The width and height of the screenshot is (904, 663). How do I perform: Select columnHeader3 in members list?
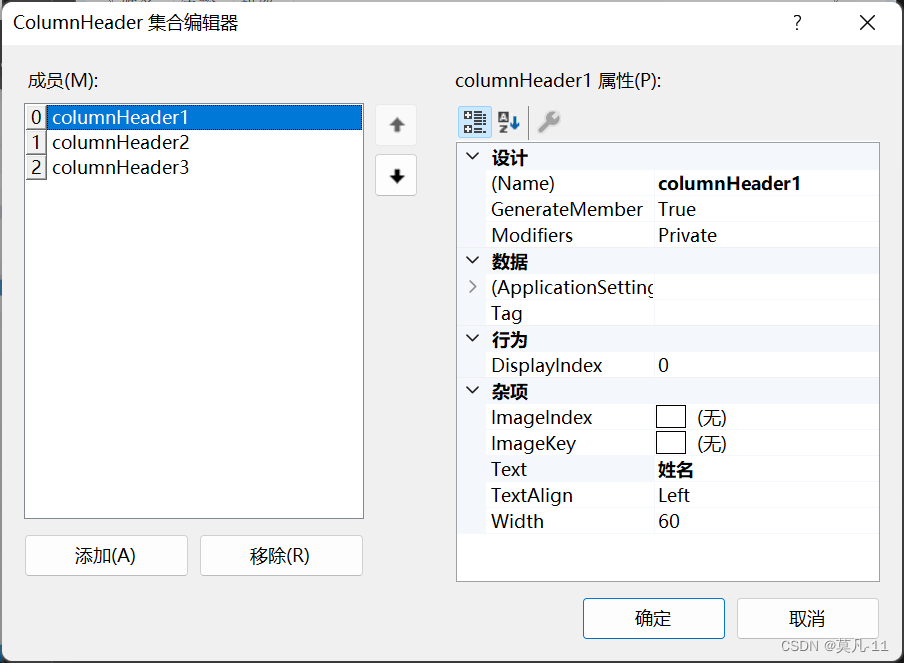pos(205,168)
